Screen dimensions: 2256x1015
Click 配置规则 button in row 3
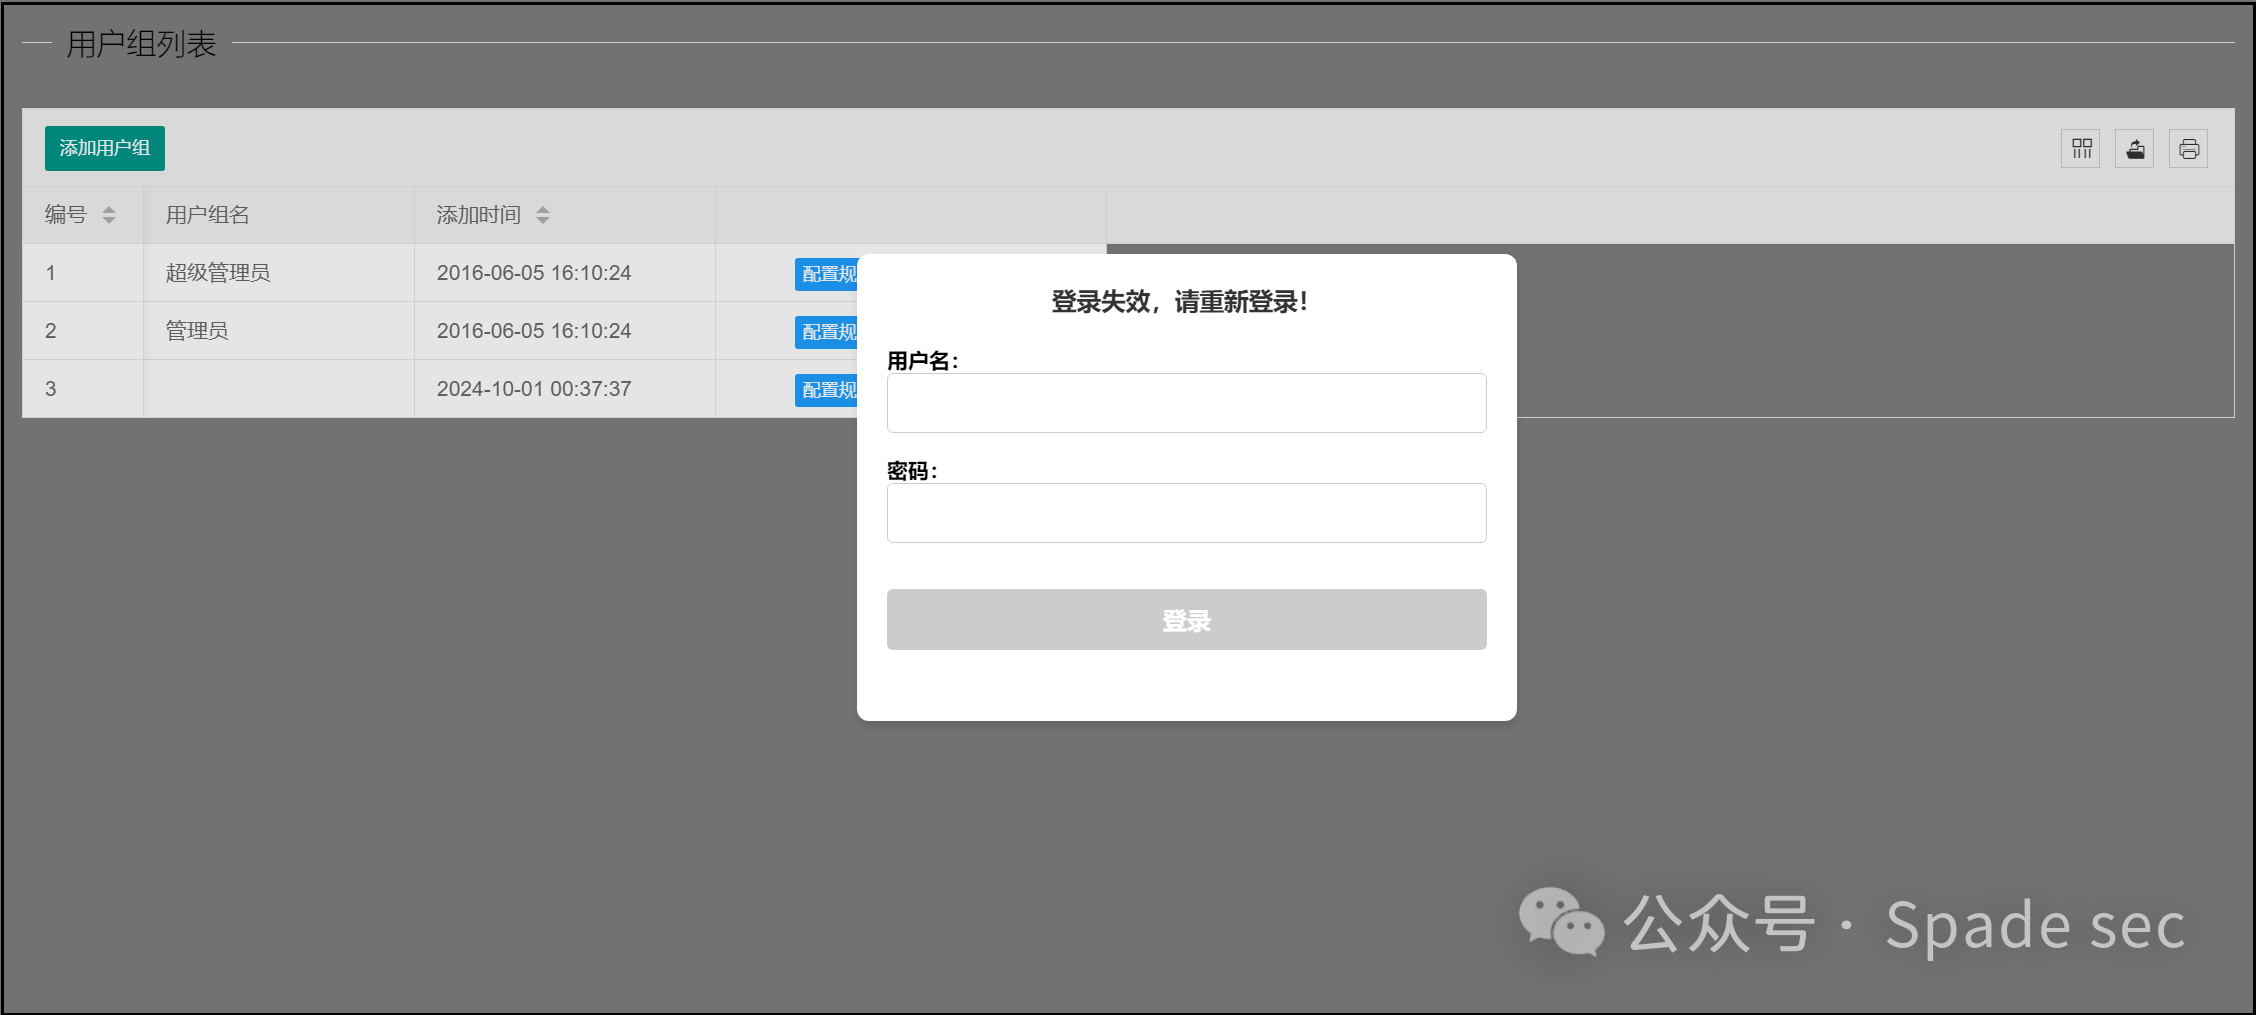click(x=826, y=390)
